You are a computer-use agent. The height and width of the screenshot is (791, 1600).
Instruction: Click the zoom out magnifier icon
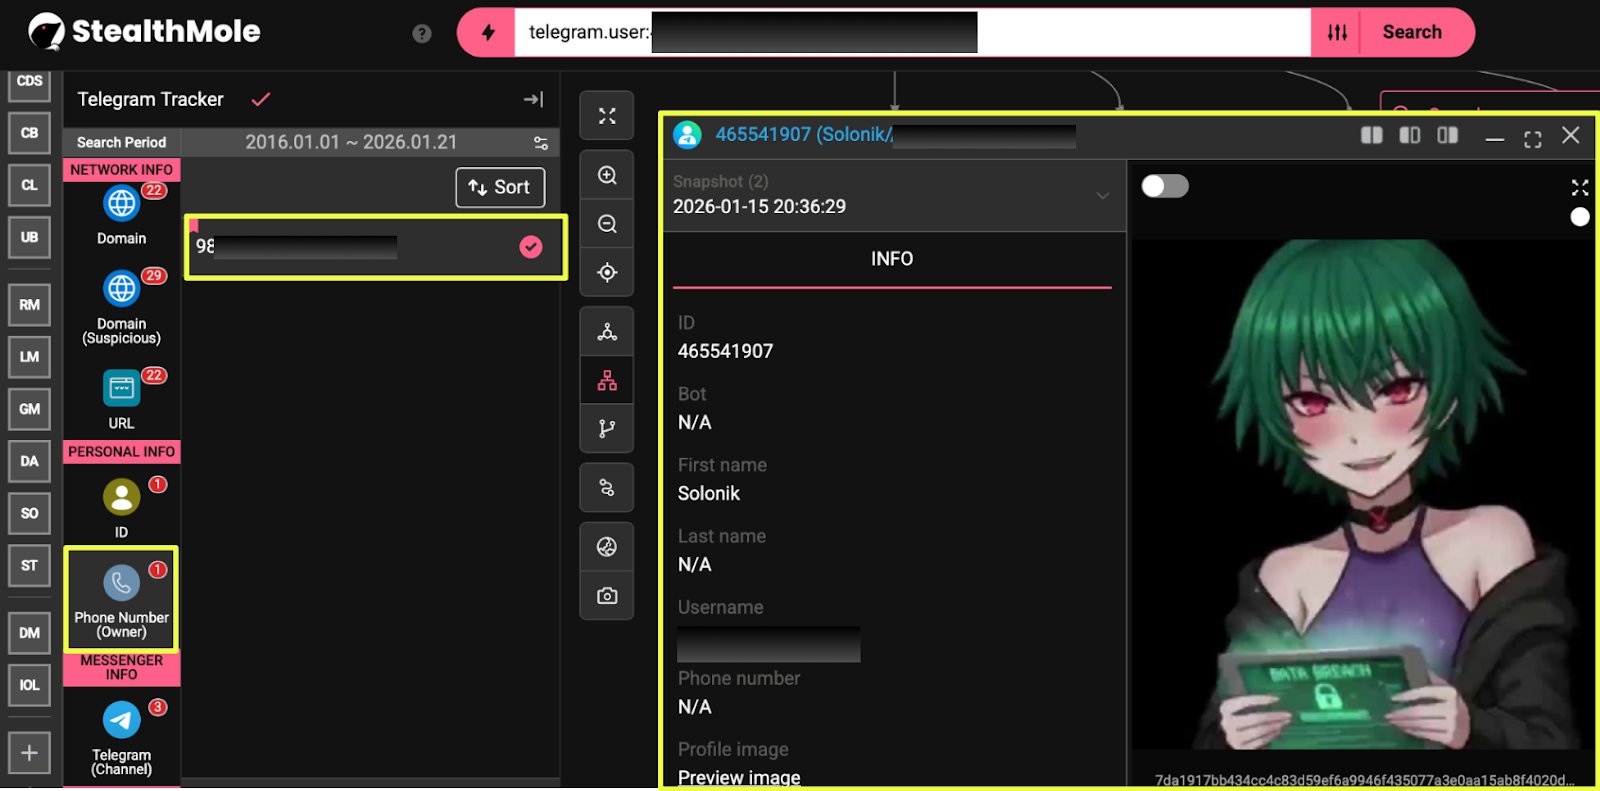click(607, 224)
